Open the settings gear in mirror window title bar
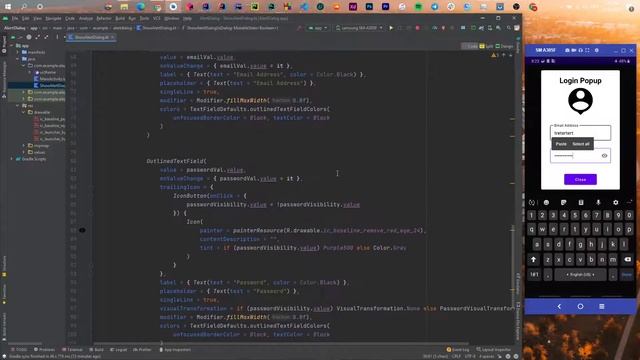640x360 pixels. (x=597, y=50)
